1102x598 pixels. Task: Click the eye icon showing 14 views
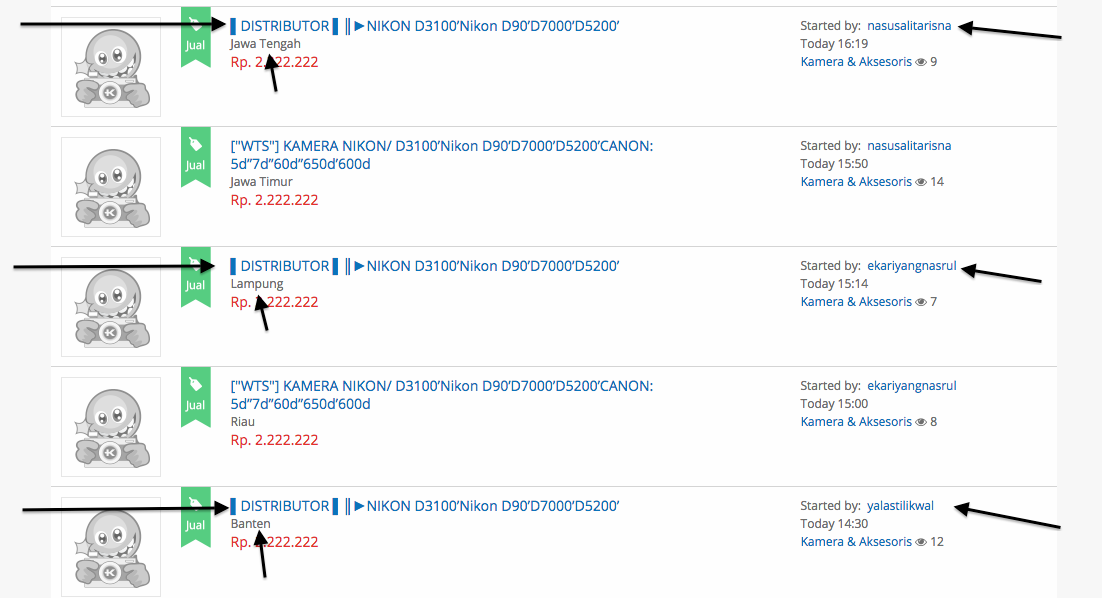pyautogui.click(x=921, y=182)
